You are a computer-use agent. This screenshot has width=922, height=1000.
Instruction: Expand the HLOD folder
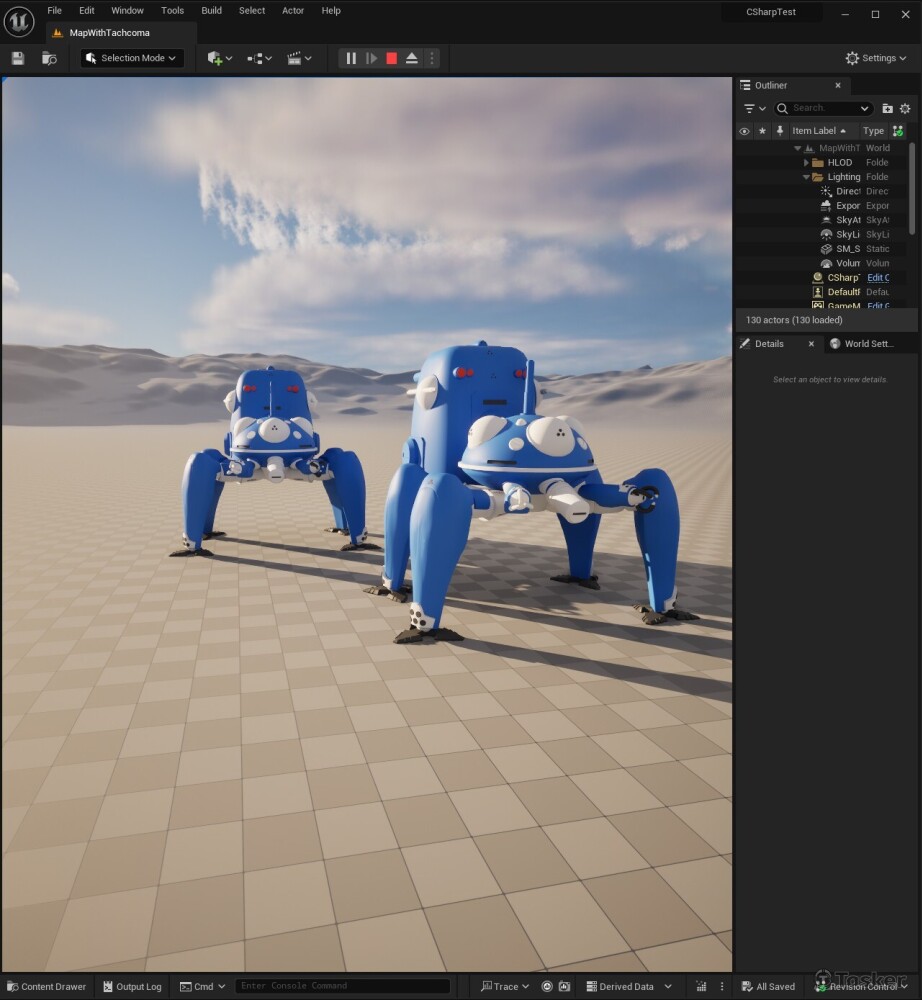point(806,162)
